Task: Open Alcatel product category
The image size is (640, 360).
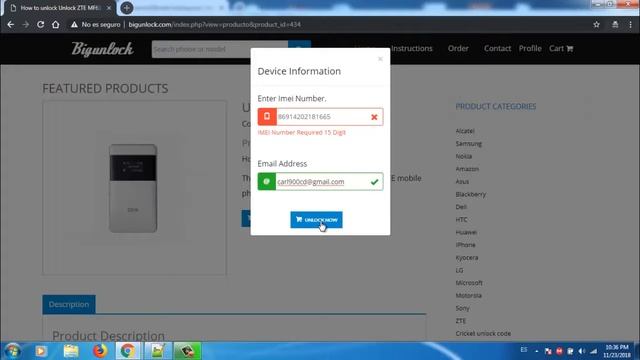Action: coord(465,131)
